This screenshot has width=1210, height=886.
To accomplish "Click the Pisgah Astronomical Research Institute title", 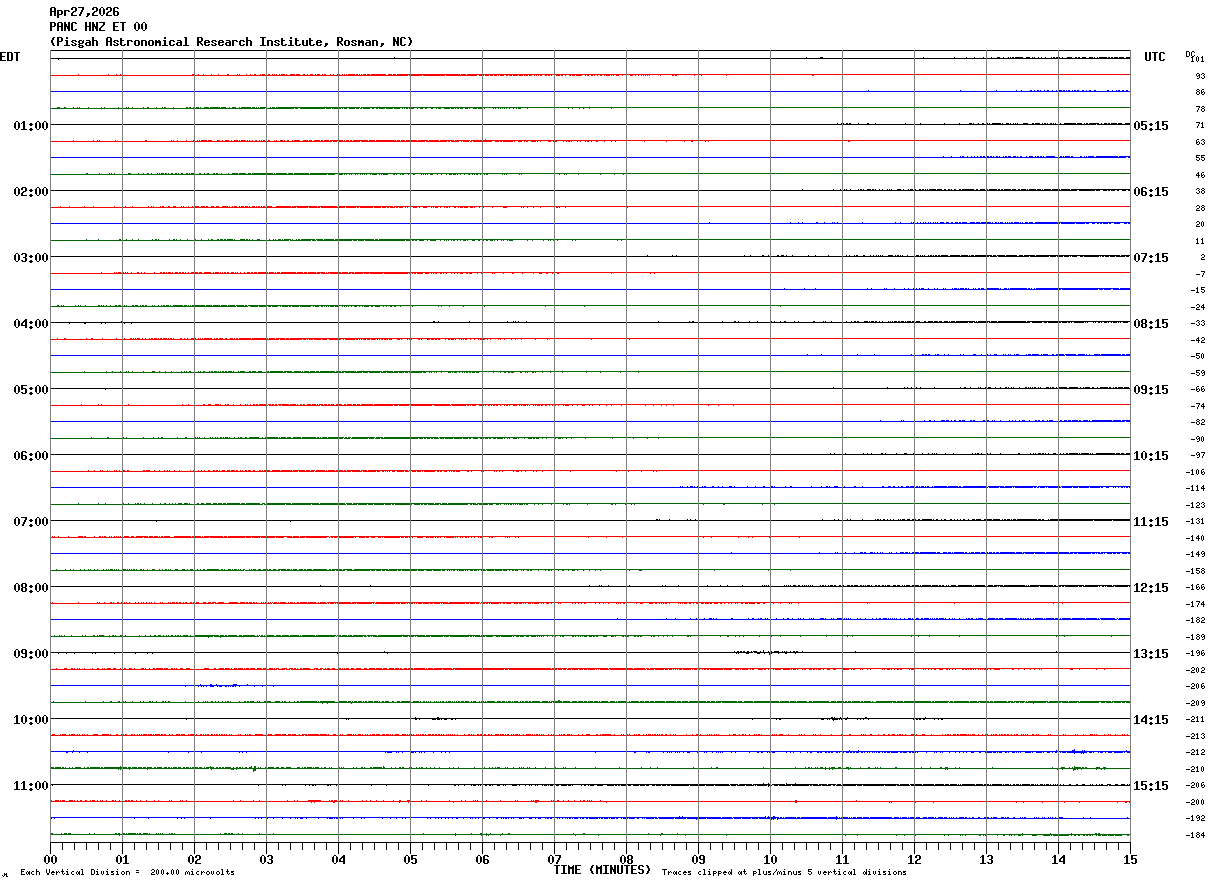I will point(231,42).
